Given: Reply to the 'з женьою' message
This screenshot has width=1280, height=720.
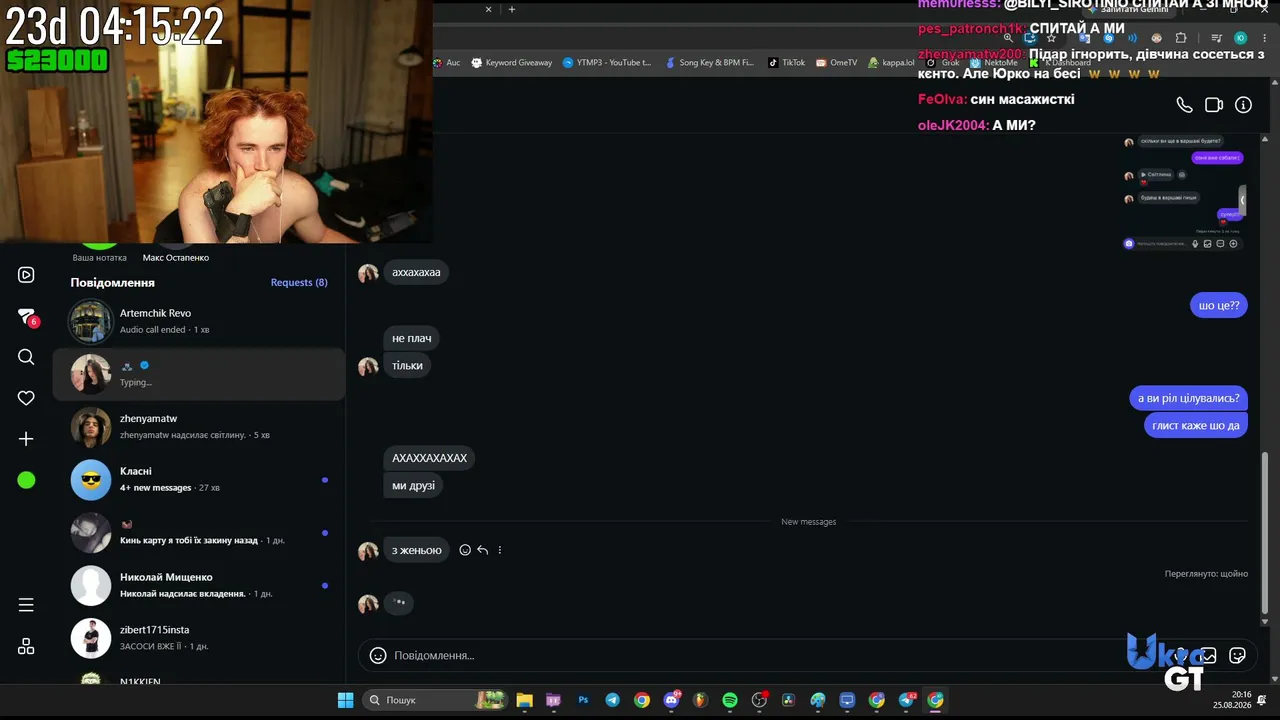Looking at the screenshot, I should tap(483, 550).
